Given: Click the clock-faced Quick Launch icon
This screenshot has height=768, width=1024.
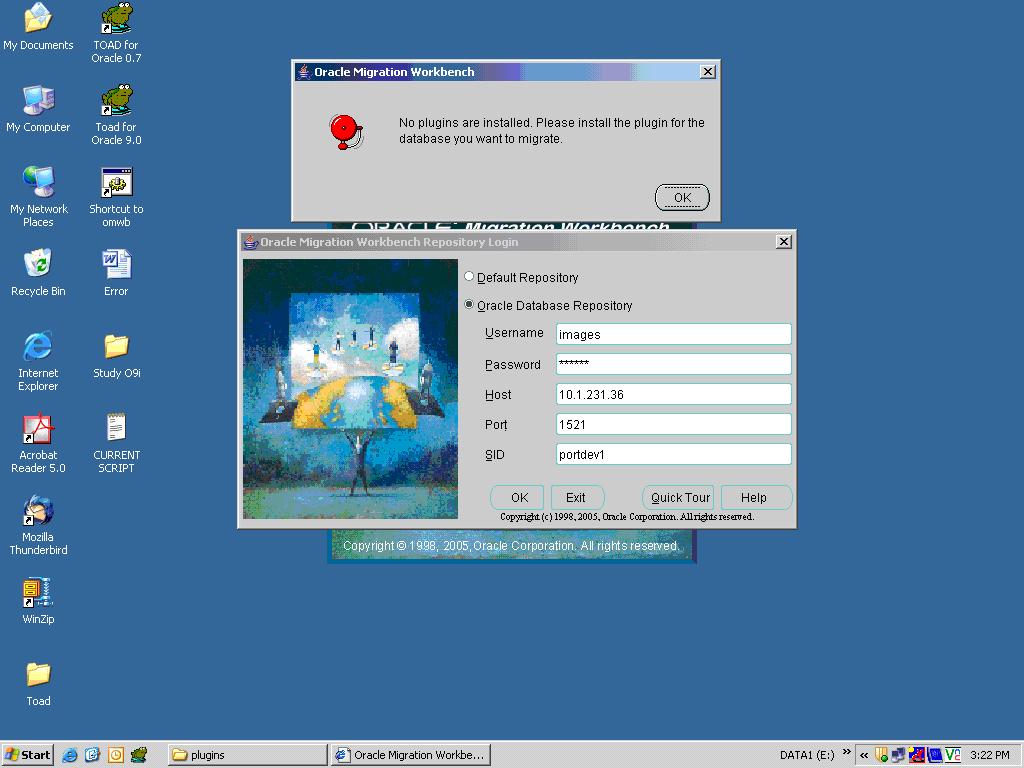Looking at the screenshot, I should [x=116, y=755].
